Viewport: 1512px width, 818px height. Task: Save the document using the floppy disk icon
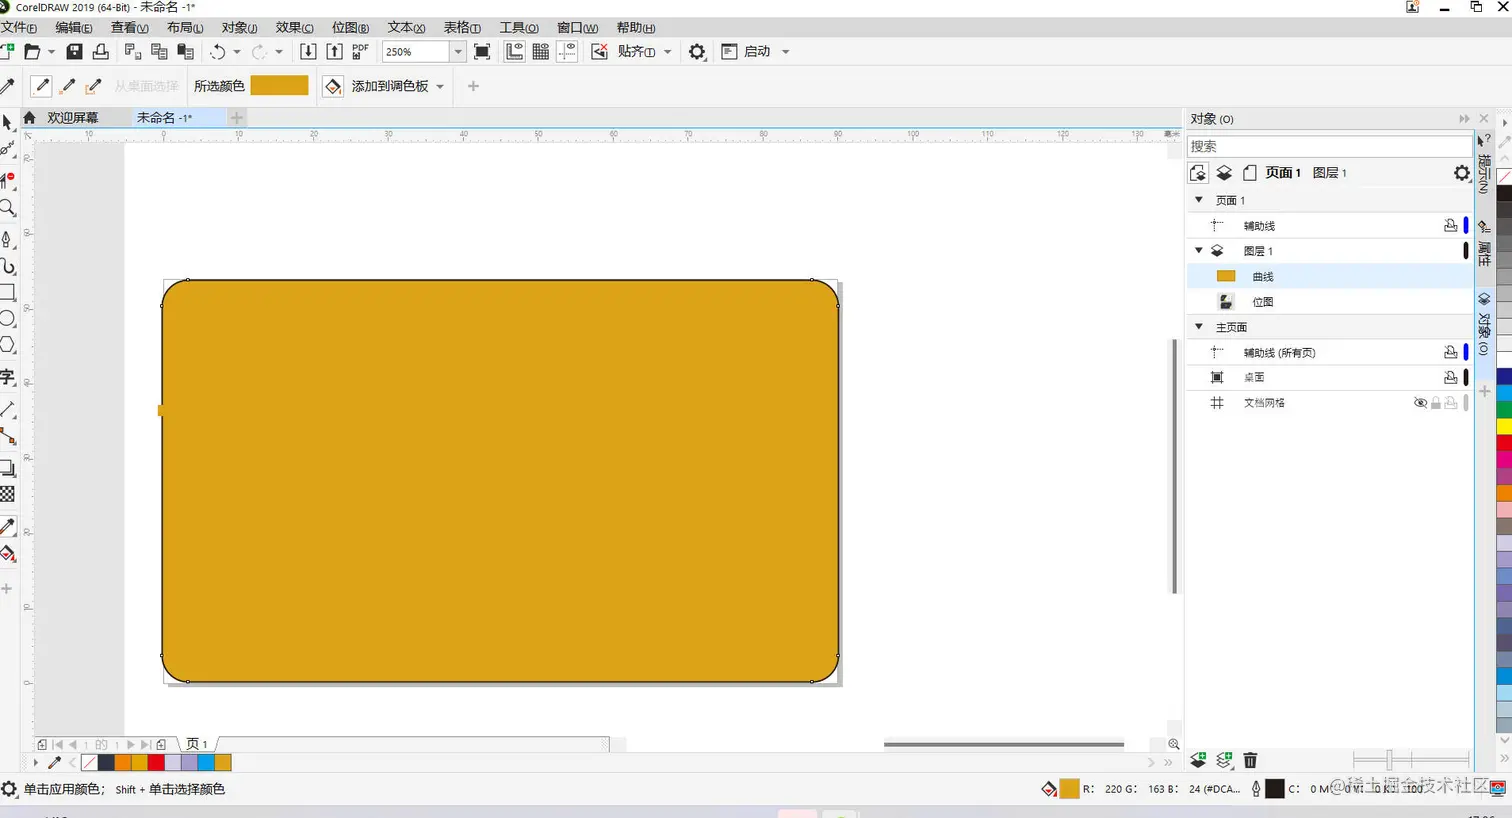click(x=74, y=52)
